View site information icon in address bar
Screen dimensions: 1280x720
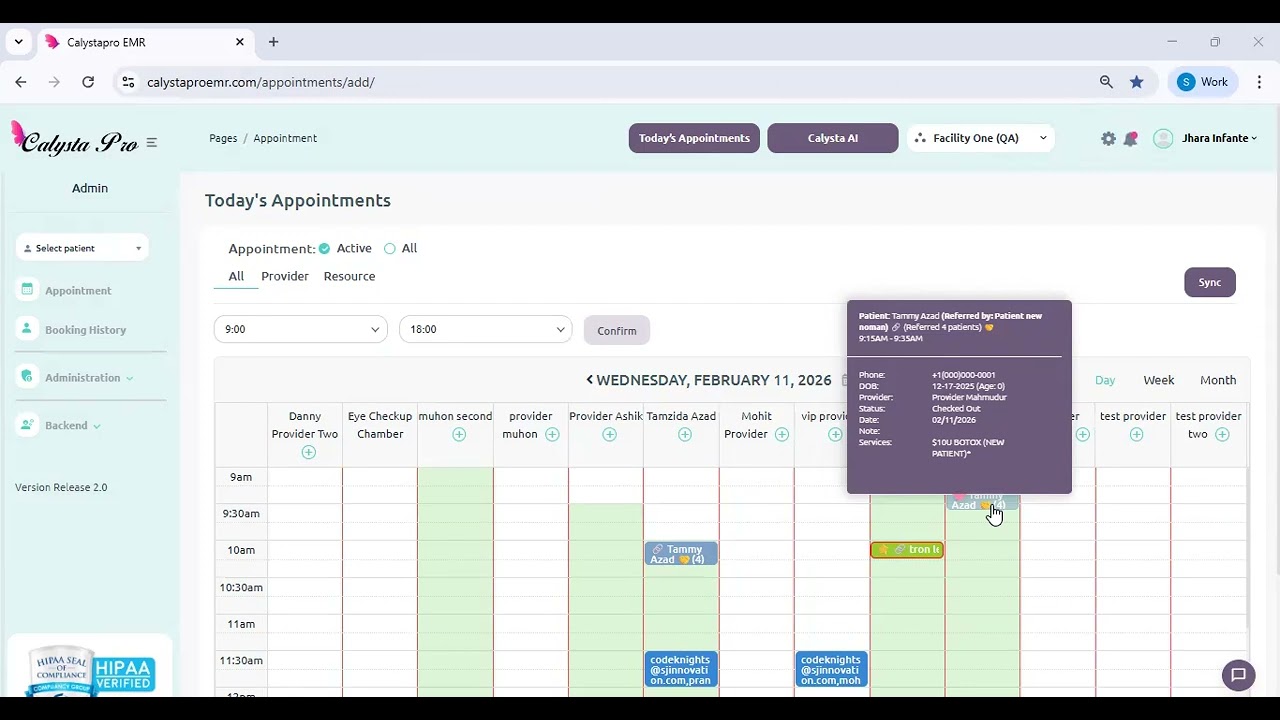[127, 82]
